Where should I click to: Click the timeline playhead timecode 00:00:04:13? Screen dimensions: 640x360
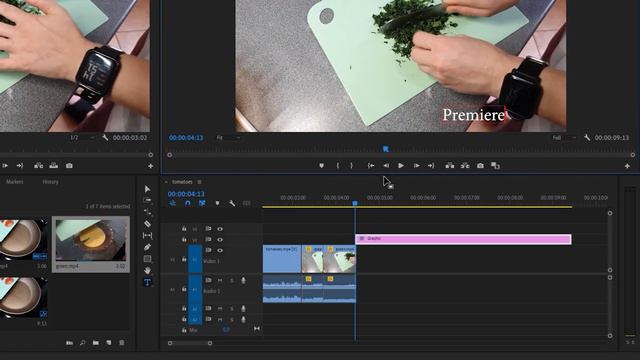click(186, 194)
